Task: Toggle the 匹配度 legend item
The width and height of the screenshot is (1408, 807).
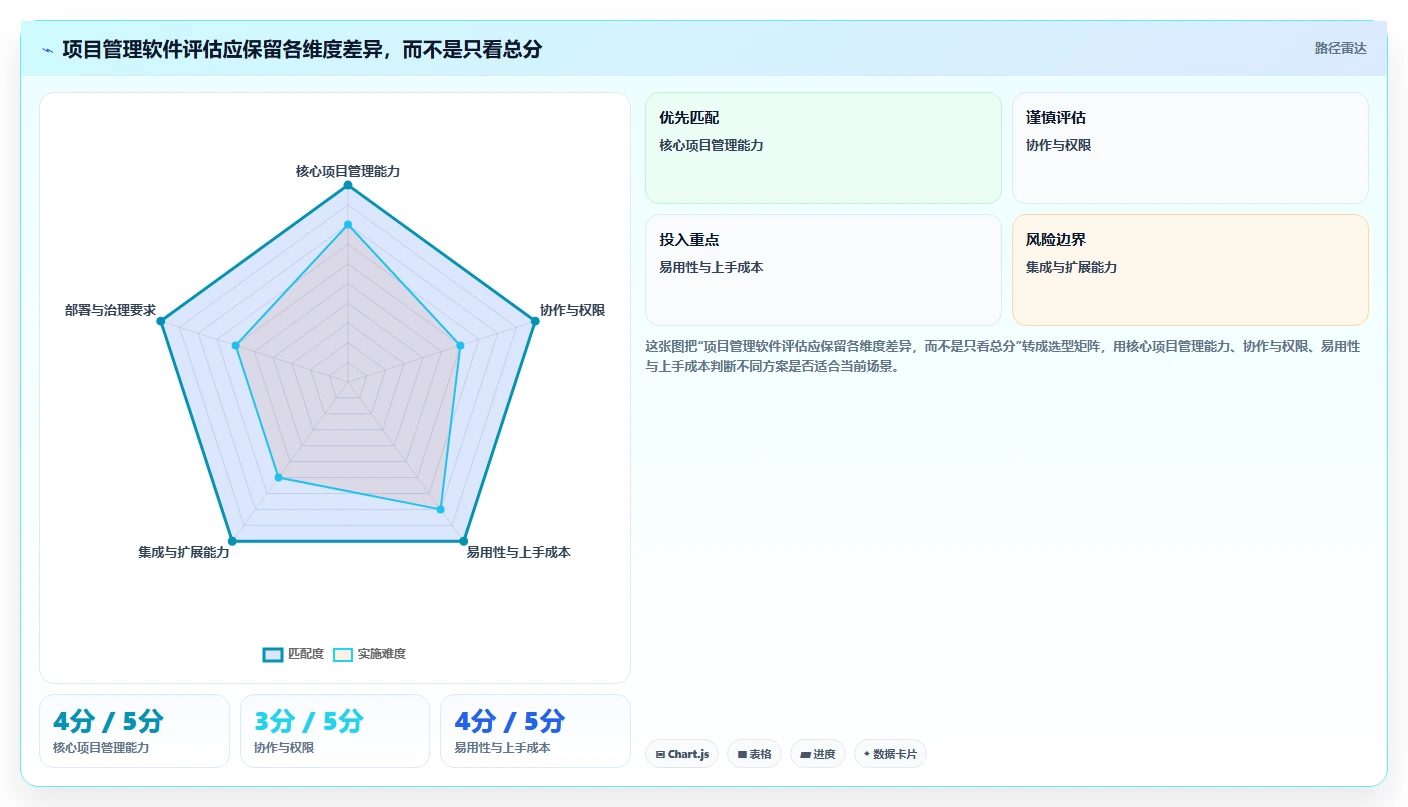Action: pos(293,654)
